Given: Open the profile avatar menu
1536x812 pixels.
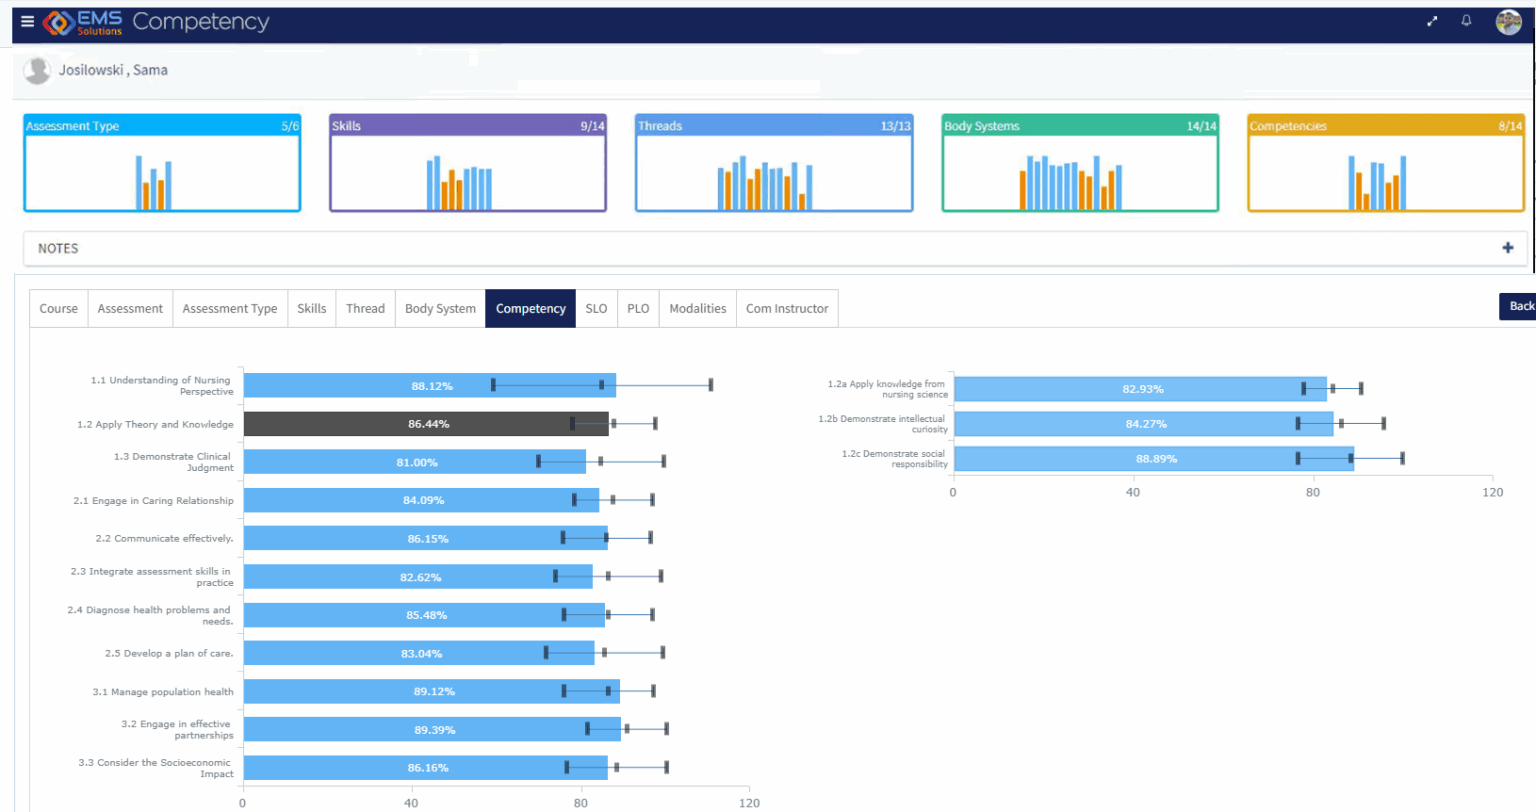Looking at the screenshot, I should pos(1506,20).
